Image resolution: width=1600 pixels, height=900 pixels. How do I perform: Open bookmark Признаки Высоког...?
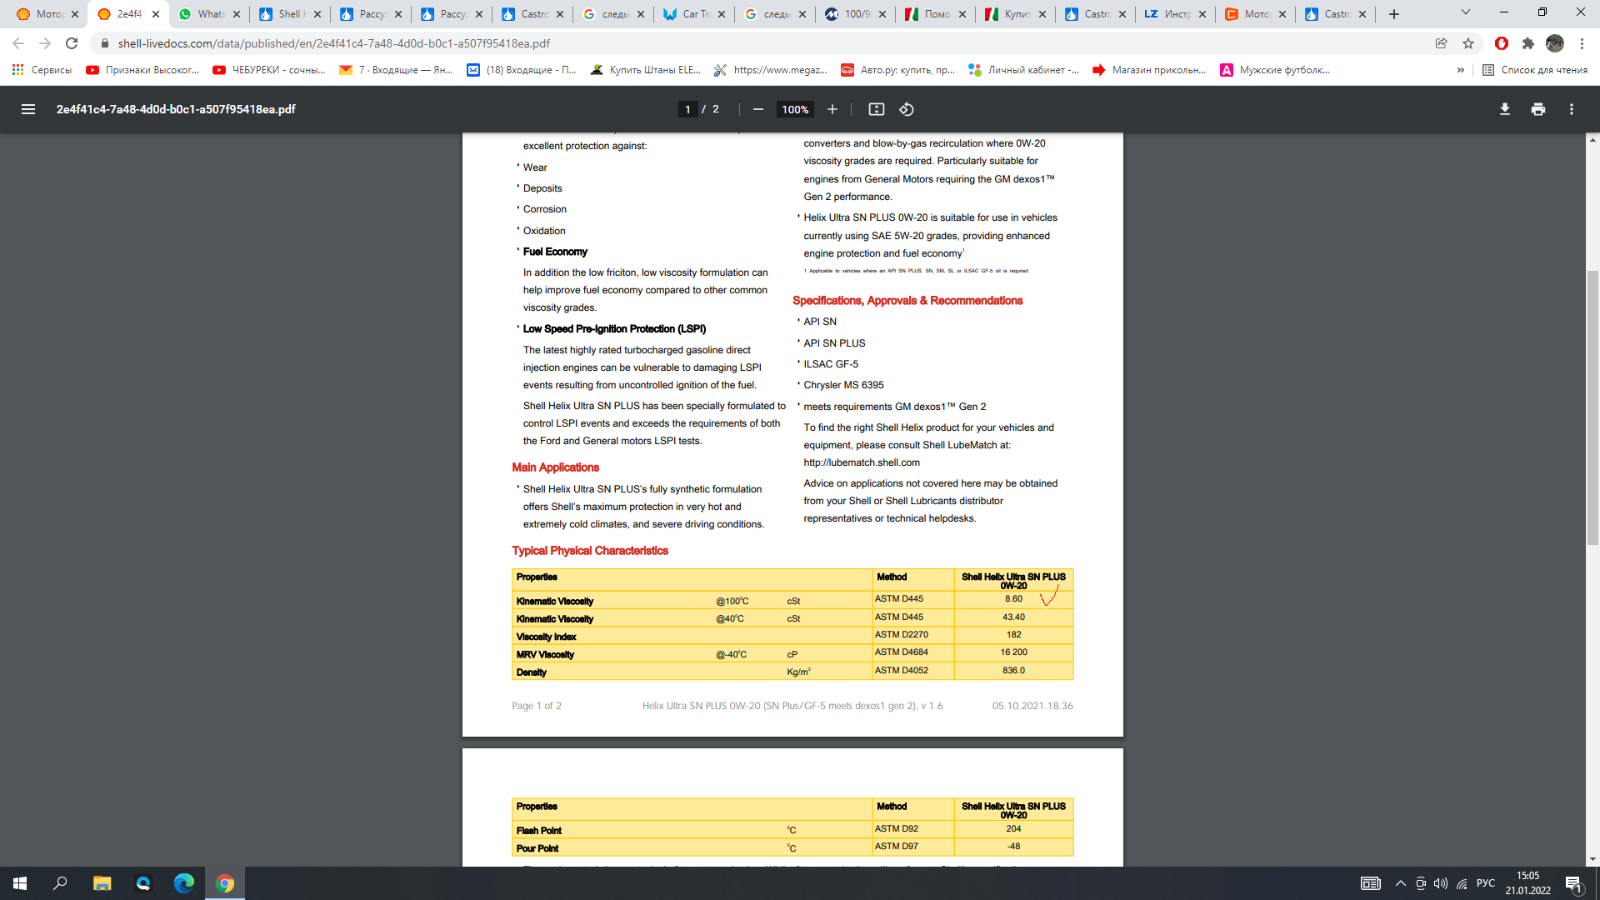(143, 70)
